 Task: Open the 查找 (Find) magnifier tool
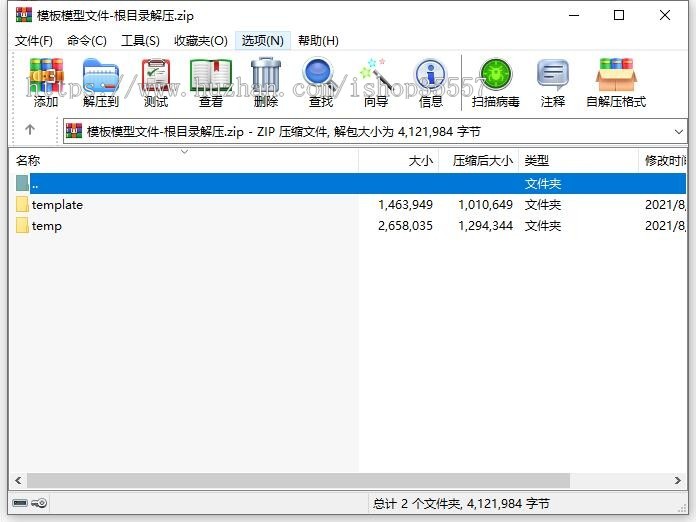pos(321,83)
